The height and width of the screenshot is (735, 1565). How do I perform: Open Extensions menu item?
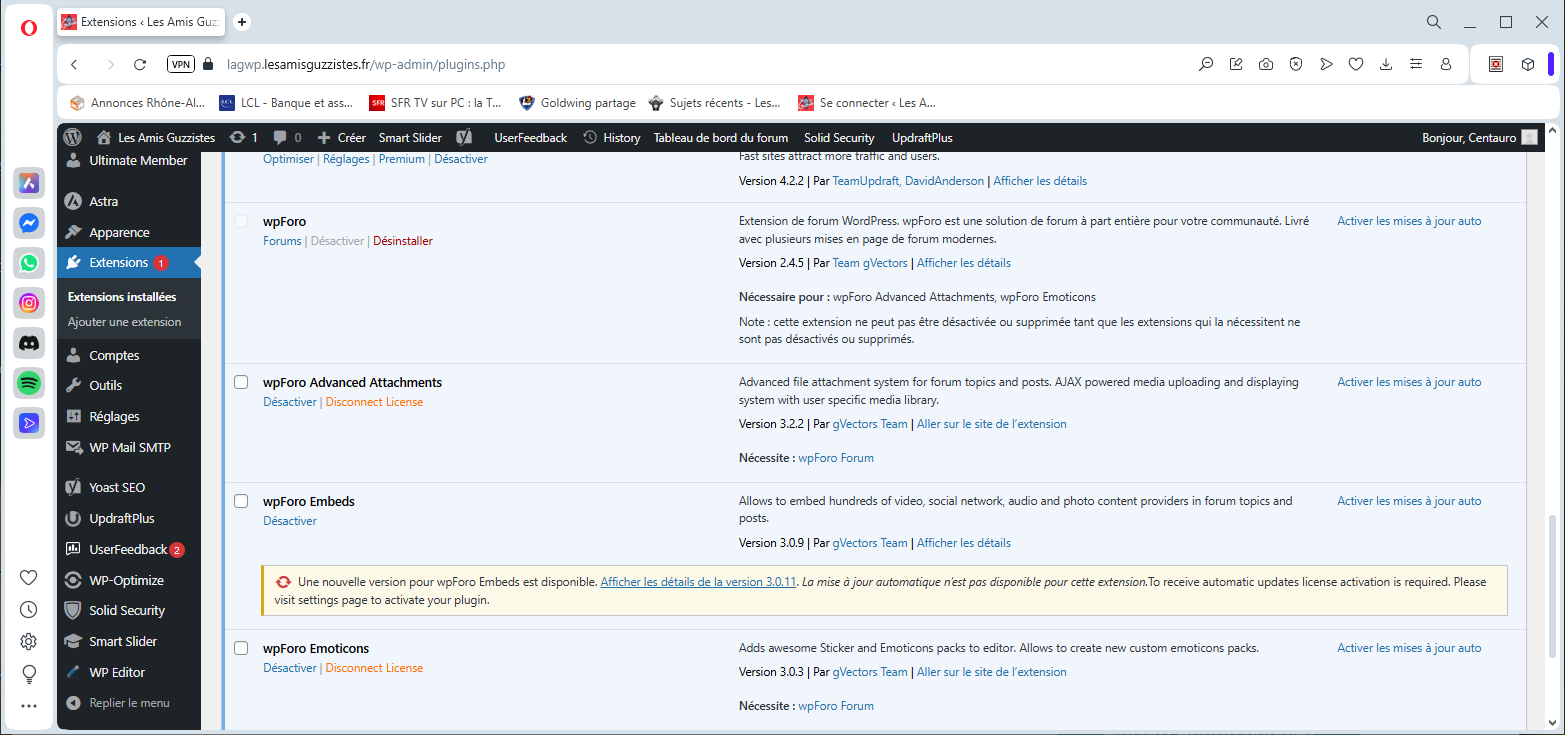[x=129, y=263]
